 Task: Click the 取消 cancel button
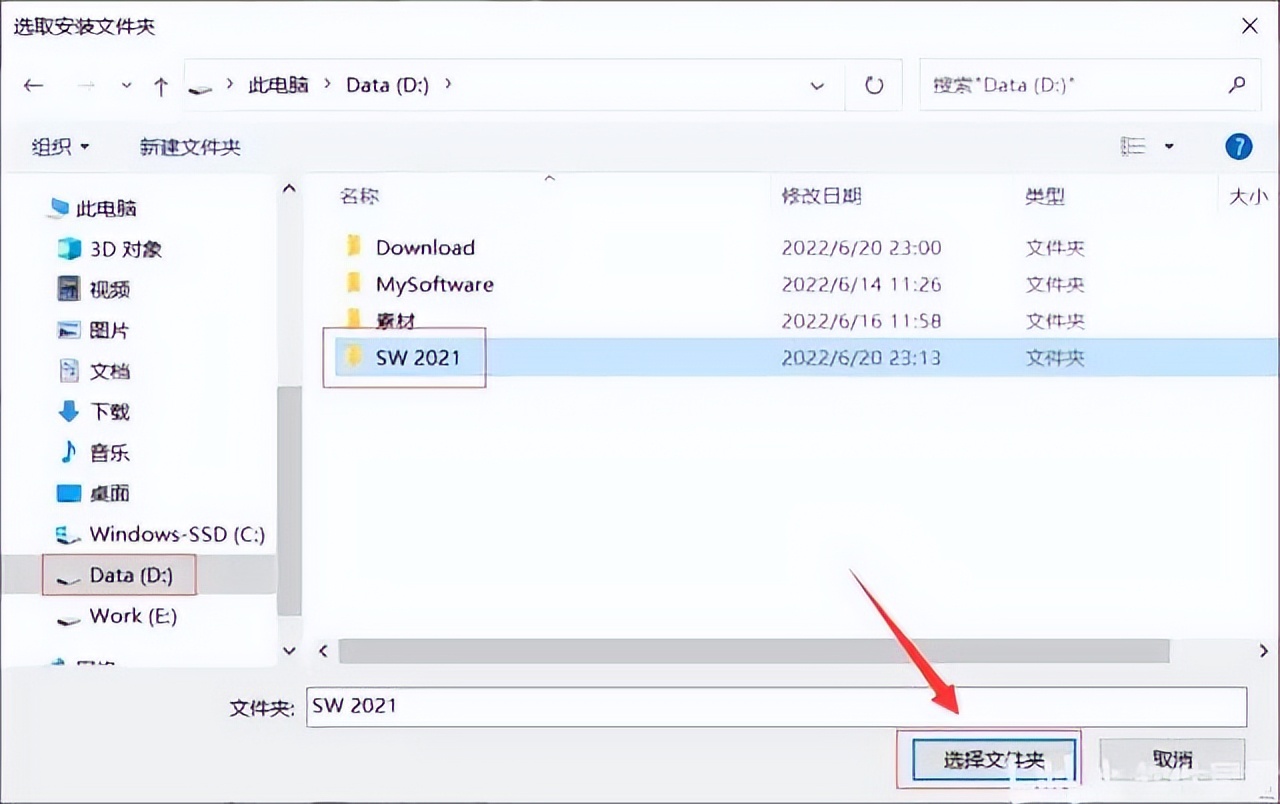(1172, 759)
